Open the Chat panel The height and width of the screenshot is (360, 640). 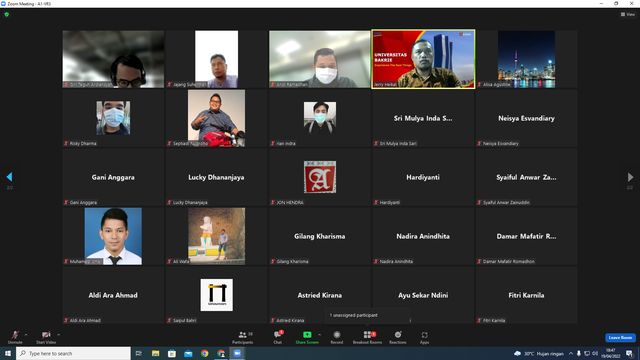pos(278,337)
